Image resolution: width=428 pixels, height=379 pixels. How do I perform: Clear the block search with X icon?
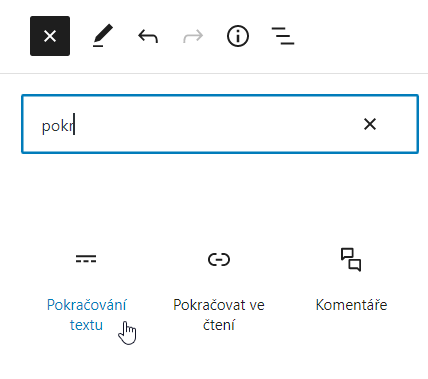[370, 124]
